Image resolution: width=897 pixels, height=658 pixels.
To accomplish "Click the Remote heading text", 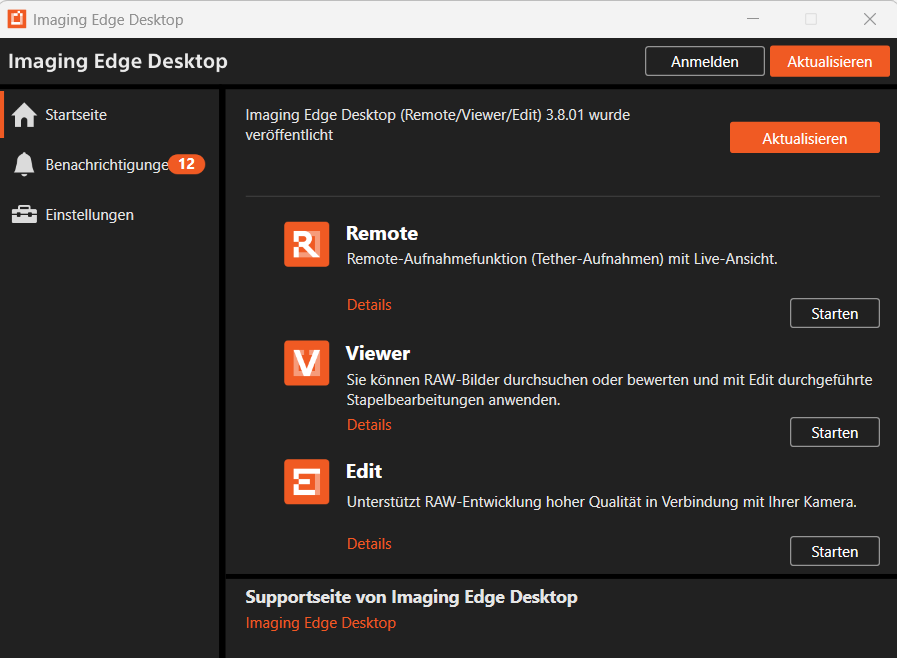I will click(x=382, y=233).
